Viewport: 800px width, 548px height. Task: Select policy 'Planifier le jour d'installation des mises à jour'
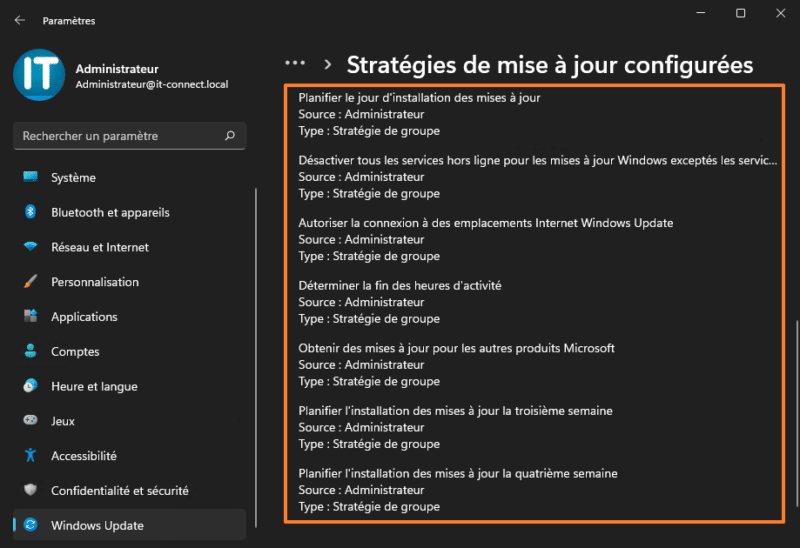click(419, 97)
